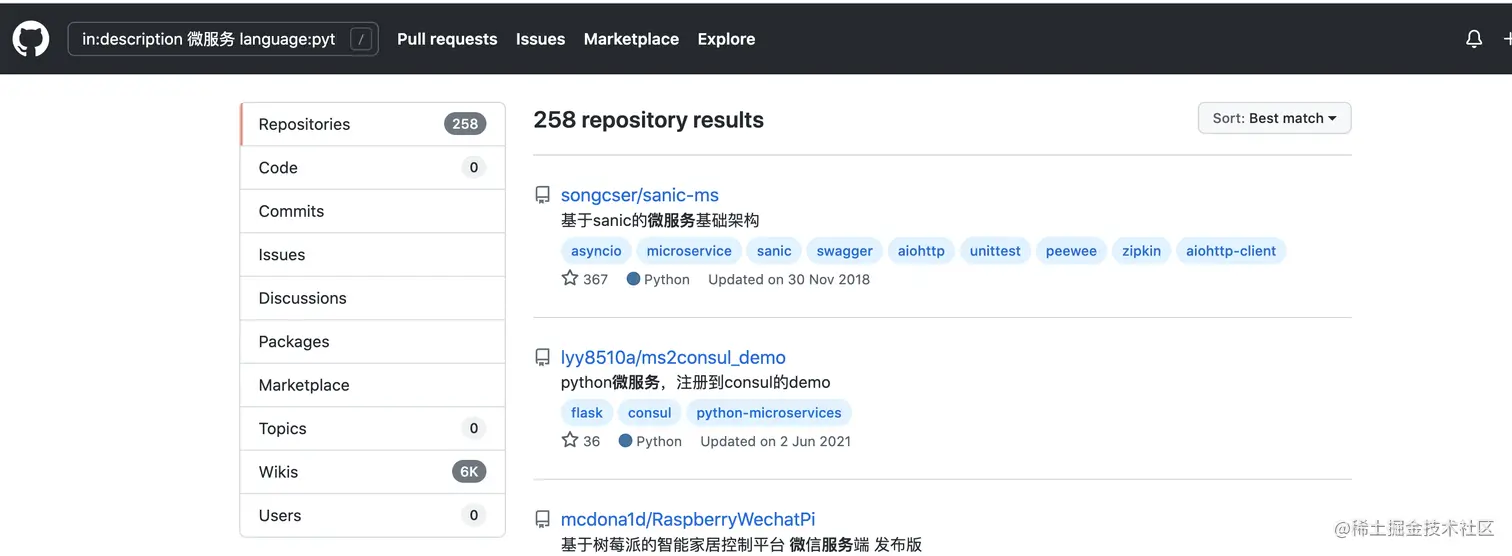This screenshot has height=556, width=1512.
Task: Open lyy8510a/ms2consul_demo repository
Action: coord(673,357)
